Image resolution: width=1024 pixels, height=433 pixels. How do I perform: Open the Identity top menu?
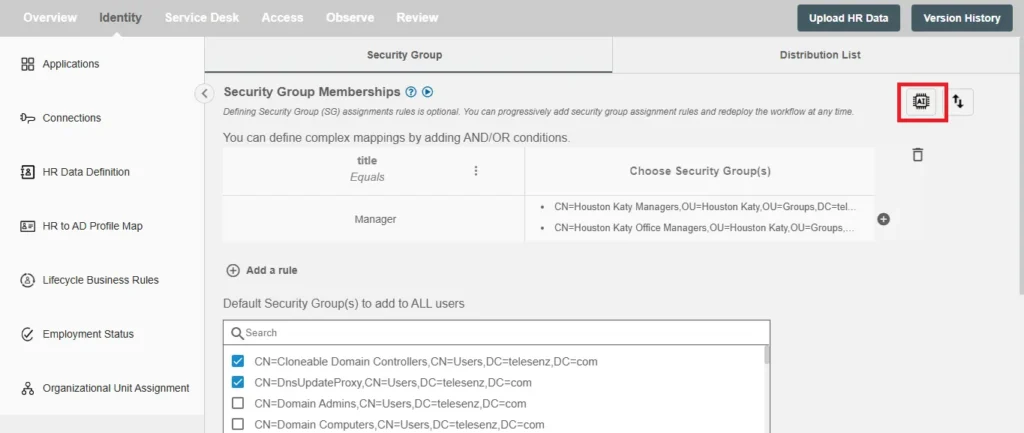point(120,18)
